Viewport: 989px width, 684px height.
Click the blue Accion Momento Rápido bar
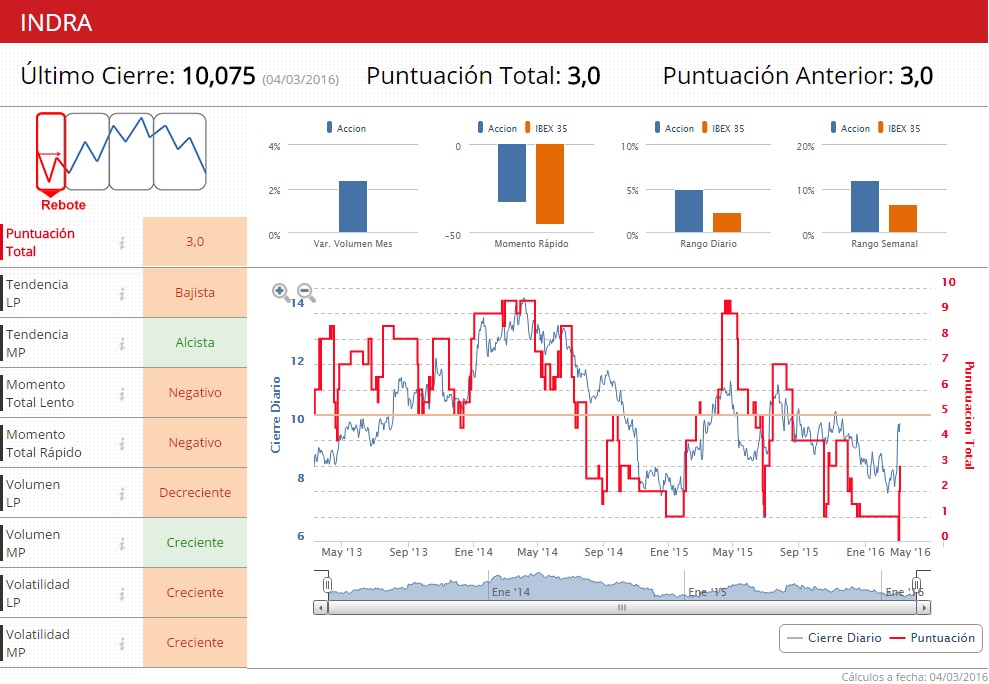click(512, 173)
